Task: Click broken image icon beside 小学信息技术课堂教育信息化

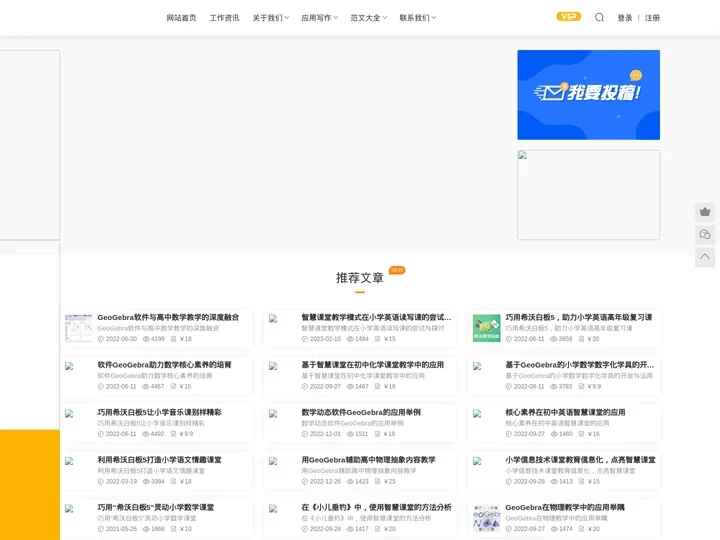Action: point(477,461)
